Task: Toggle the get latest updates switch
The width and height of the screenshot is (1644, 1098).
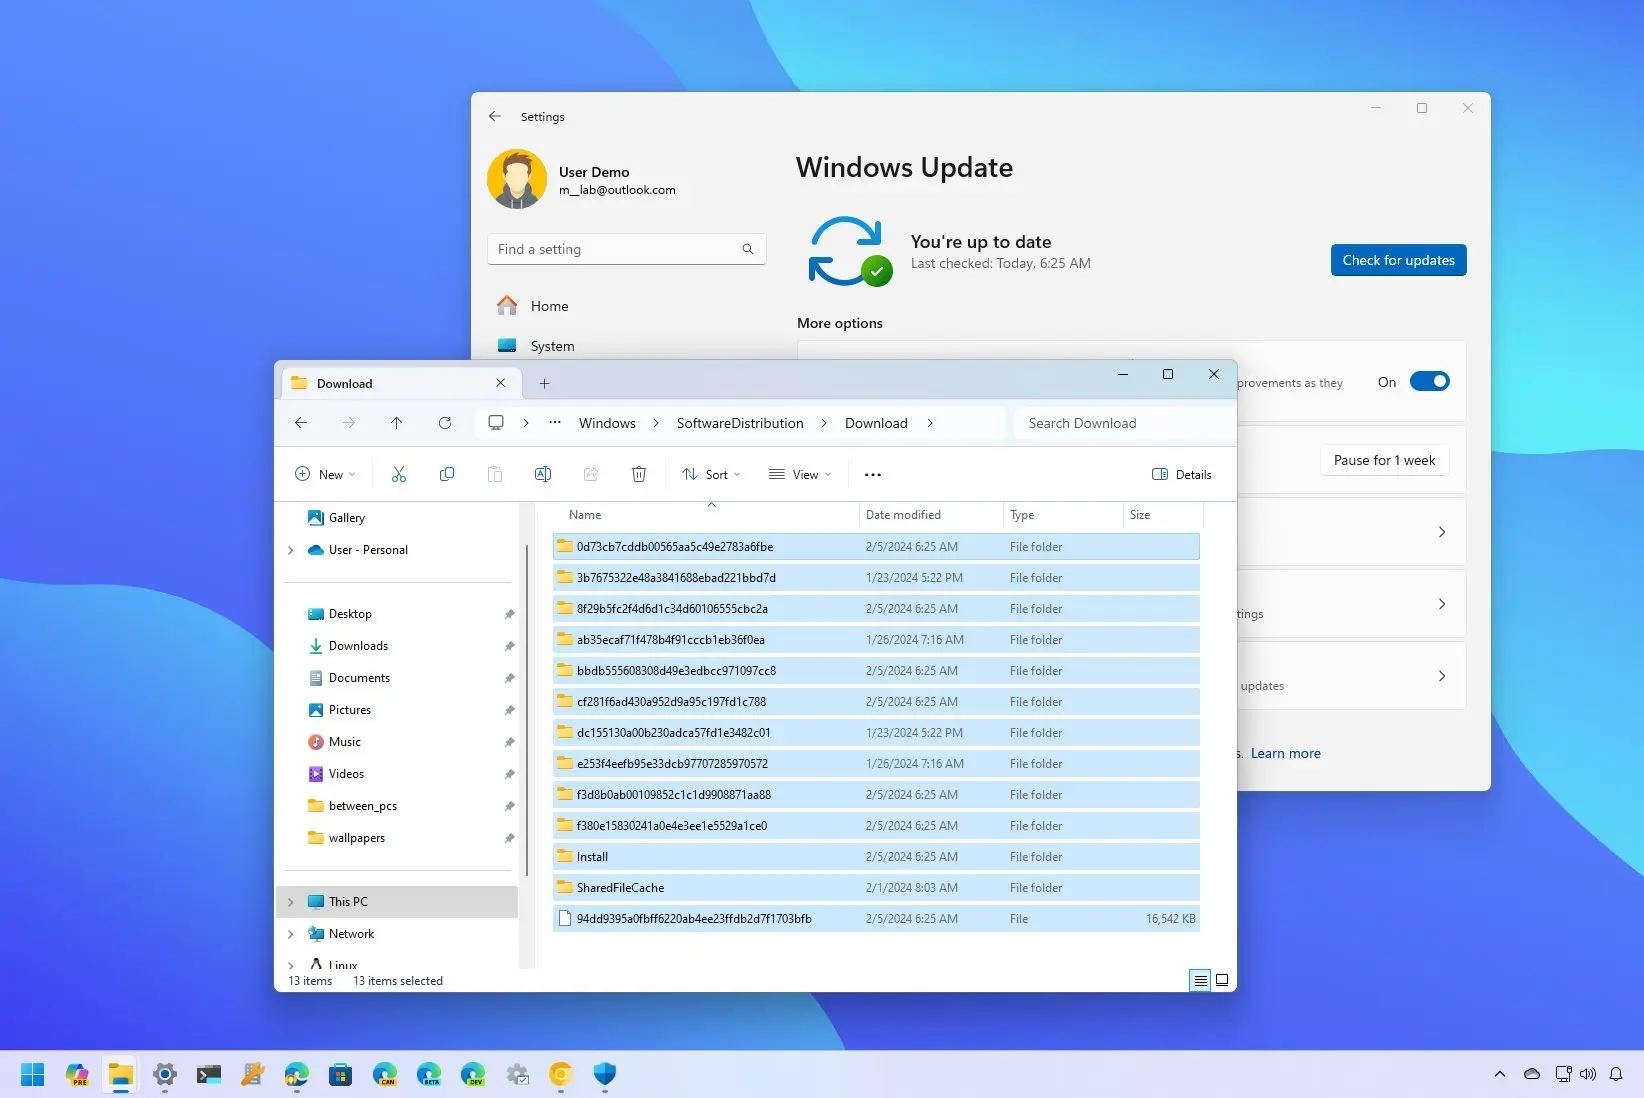Action: pos(1430,381)
